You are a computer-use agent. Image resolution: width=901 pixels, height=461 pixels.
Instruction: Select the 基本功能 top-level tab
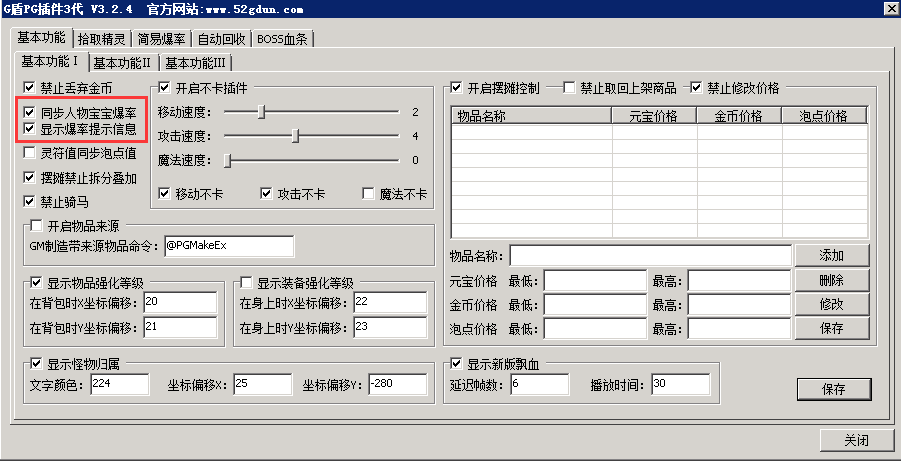click(41, 38)
